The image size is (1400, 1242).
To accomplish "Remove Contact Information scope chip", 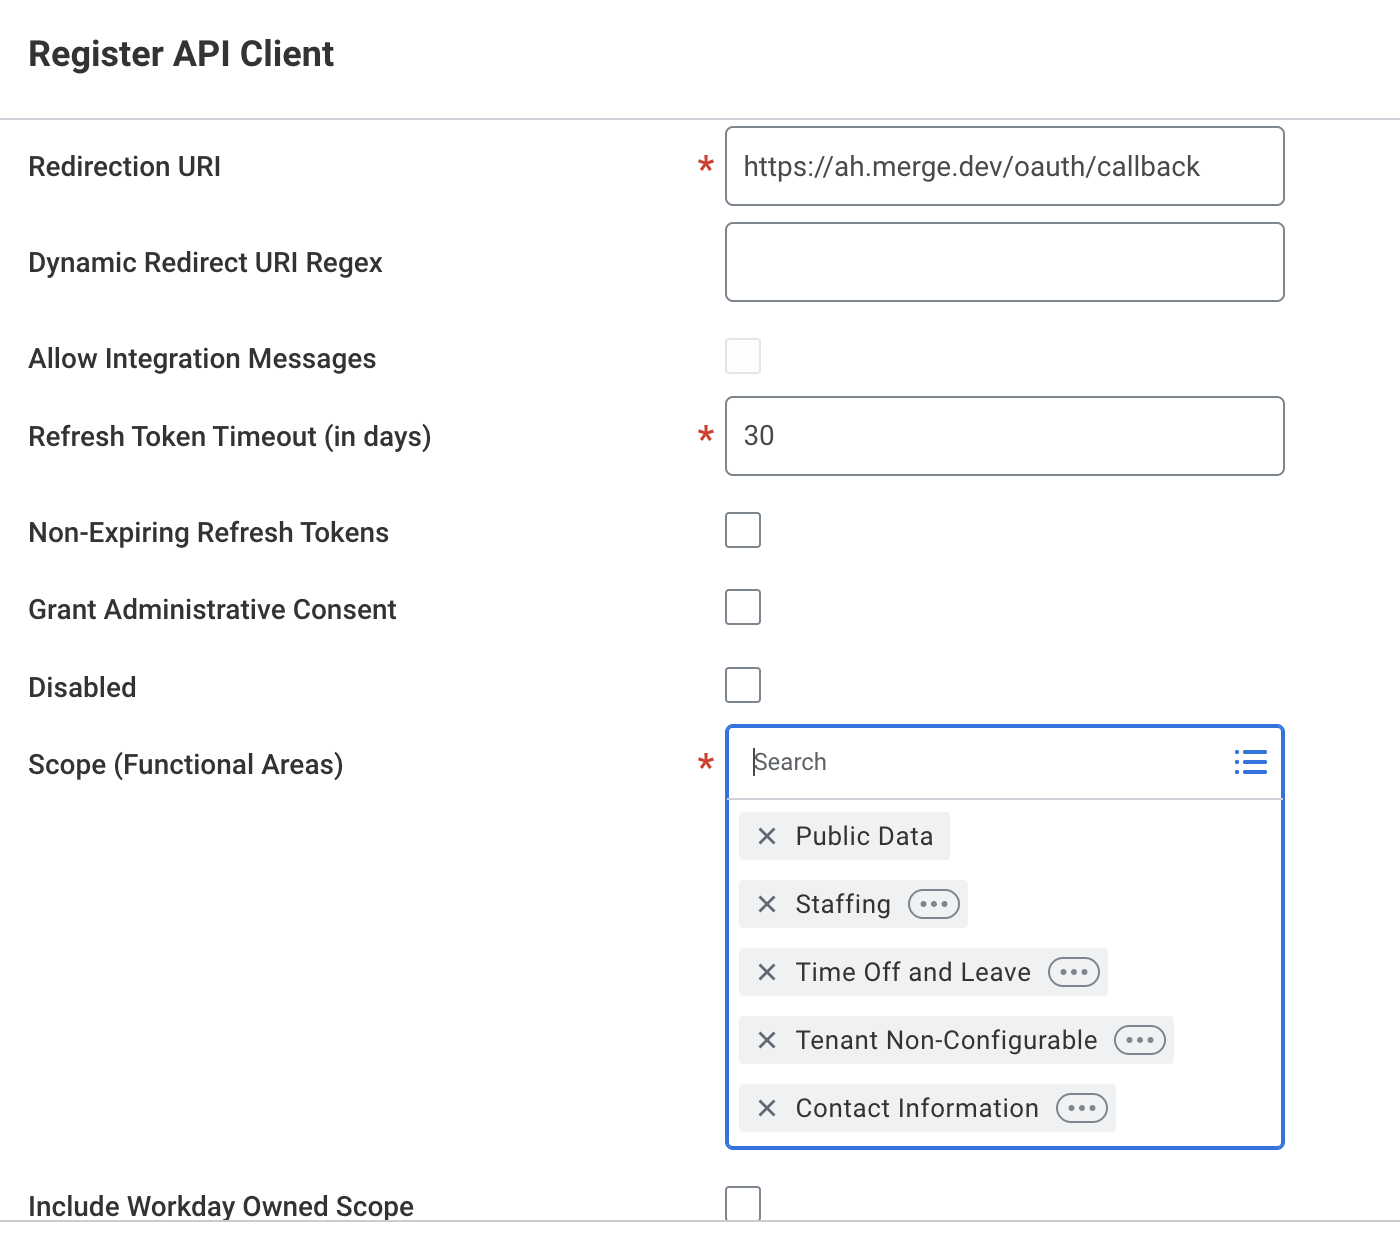I will point(767,1108).
